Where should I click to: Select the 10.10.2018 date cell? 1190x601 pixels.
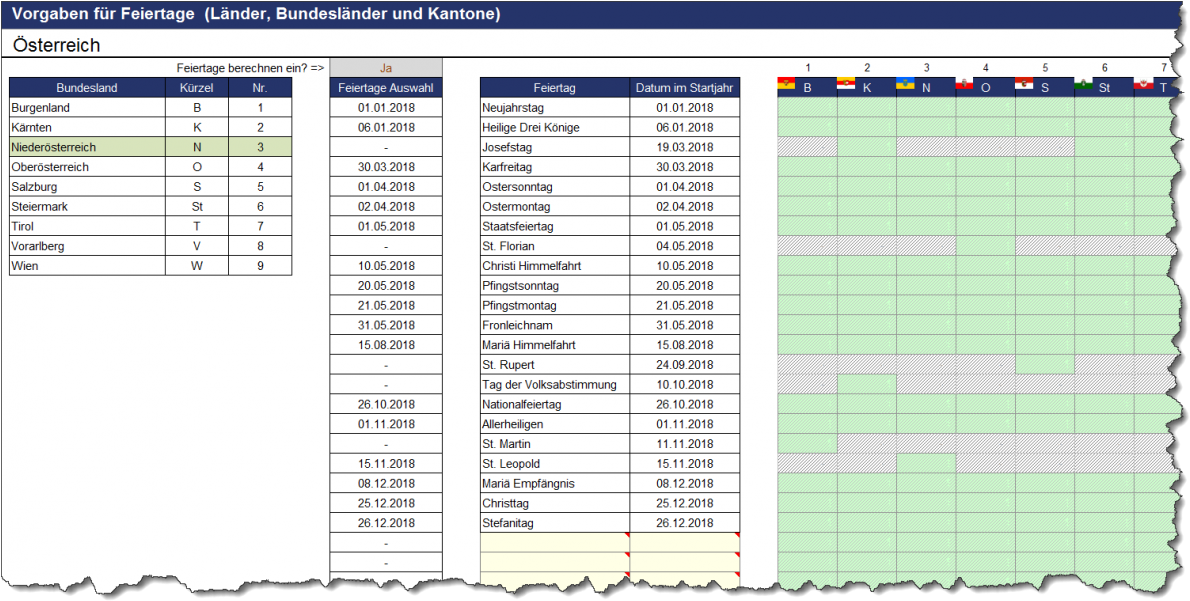click(685, 384)
